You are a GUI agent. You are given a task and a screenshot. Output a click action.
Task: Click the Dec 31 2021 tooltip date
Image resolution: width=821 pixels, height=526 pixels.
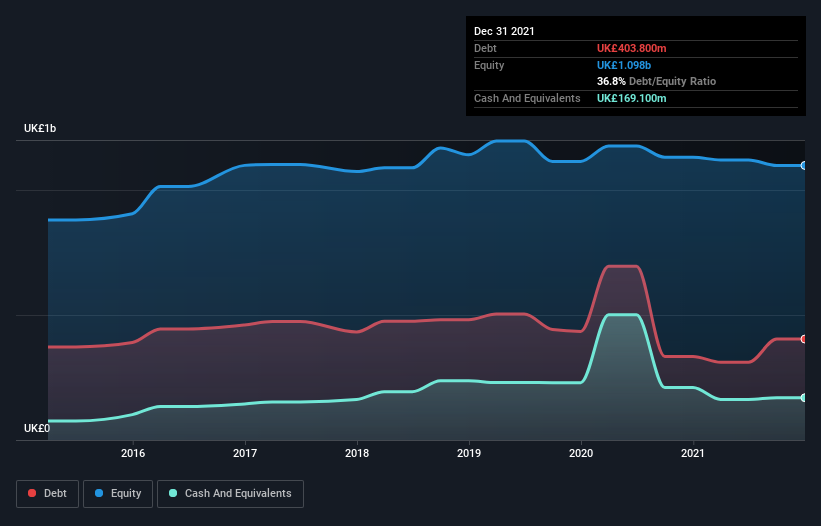pos(504,31)
